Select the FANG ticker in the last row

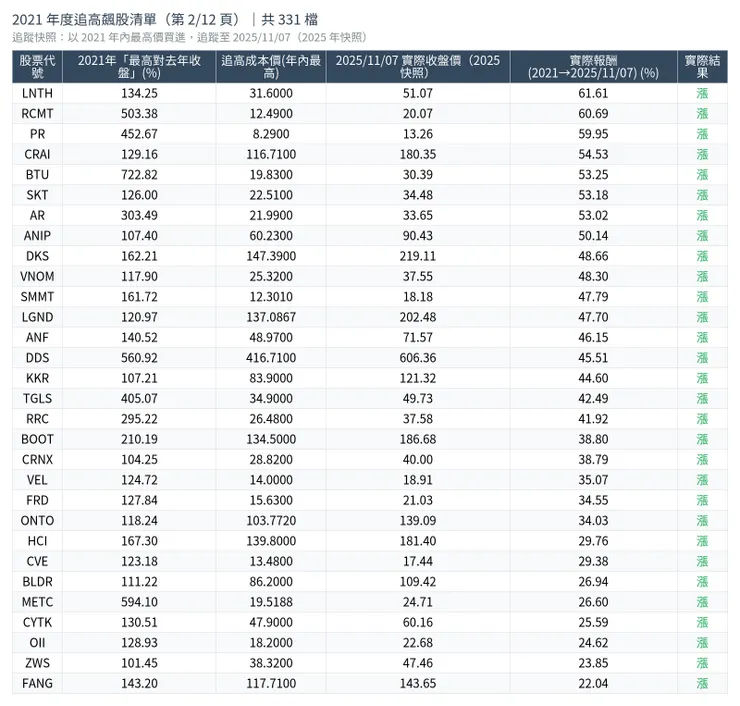point(37,684)
